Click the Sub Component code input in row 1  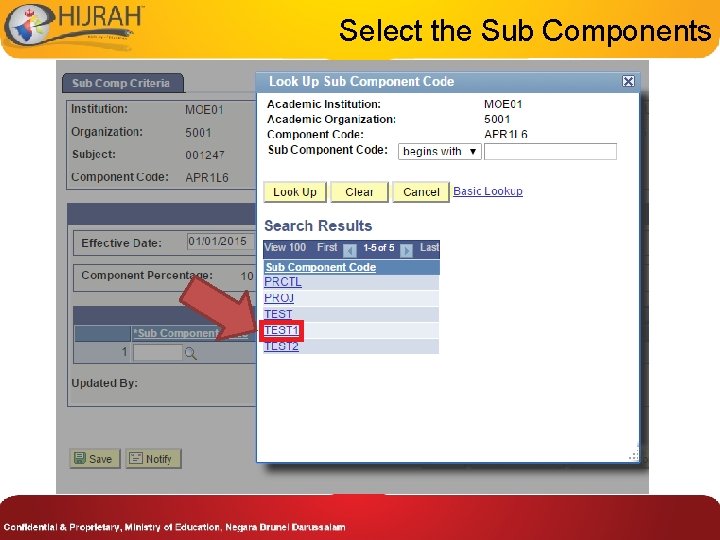point(158,353)
